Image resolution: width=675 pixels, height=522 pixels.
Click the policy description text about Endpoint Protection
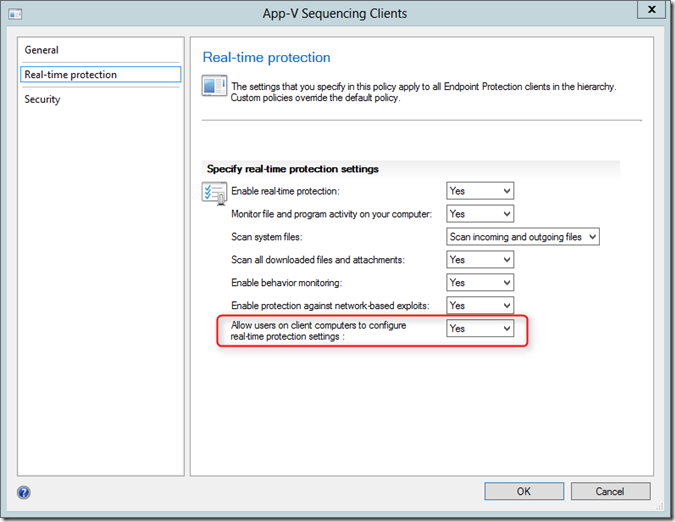(423, 92)
